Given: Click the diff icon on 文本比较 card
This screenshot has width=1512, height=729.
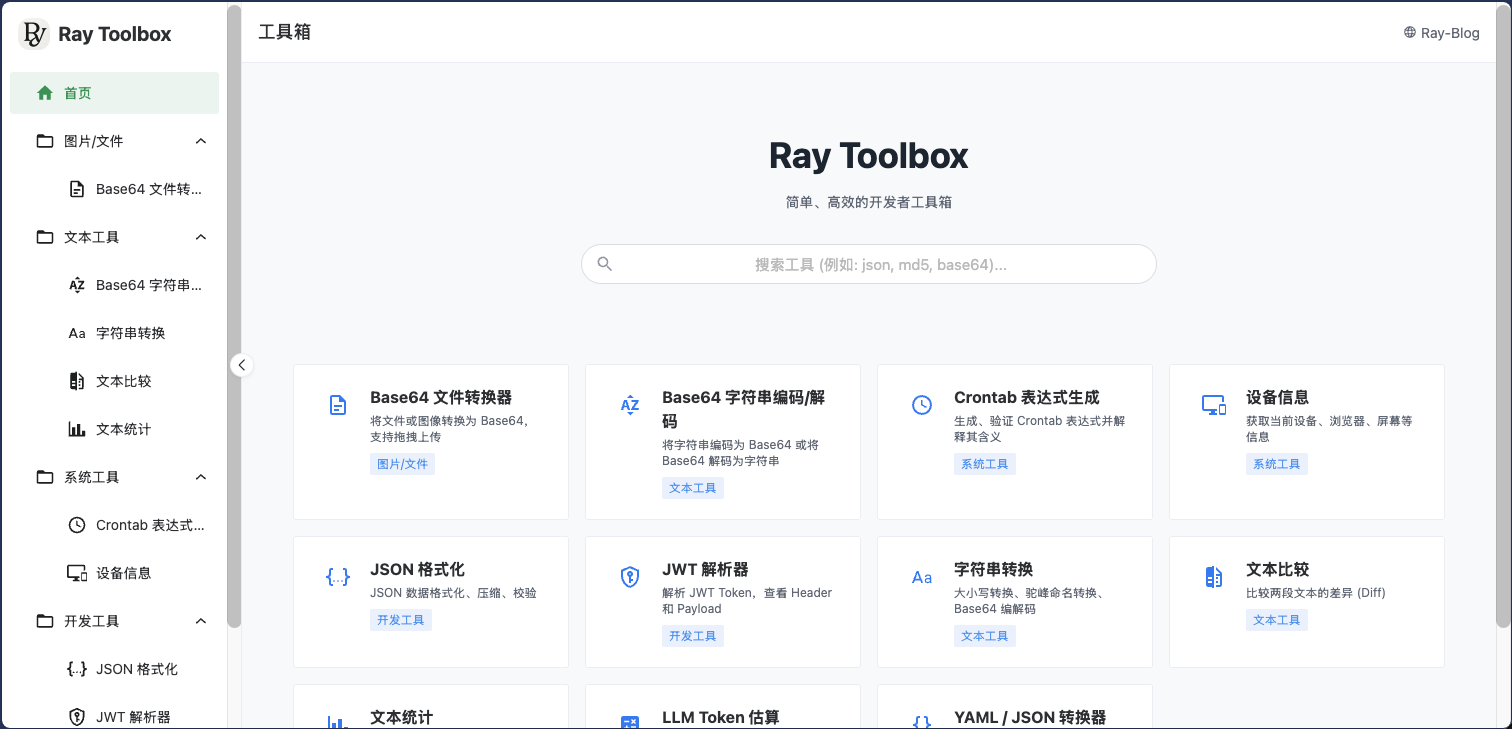Looking at the screenshot, I should tap(1213, 577).
